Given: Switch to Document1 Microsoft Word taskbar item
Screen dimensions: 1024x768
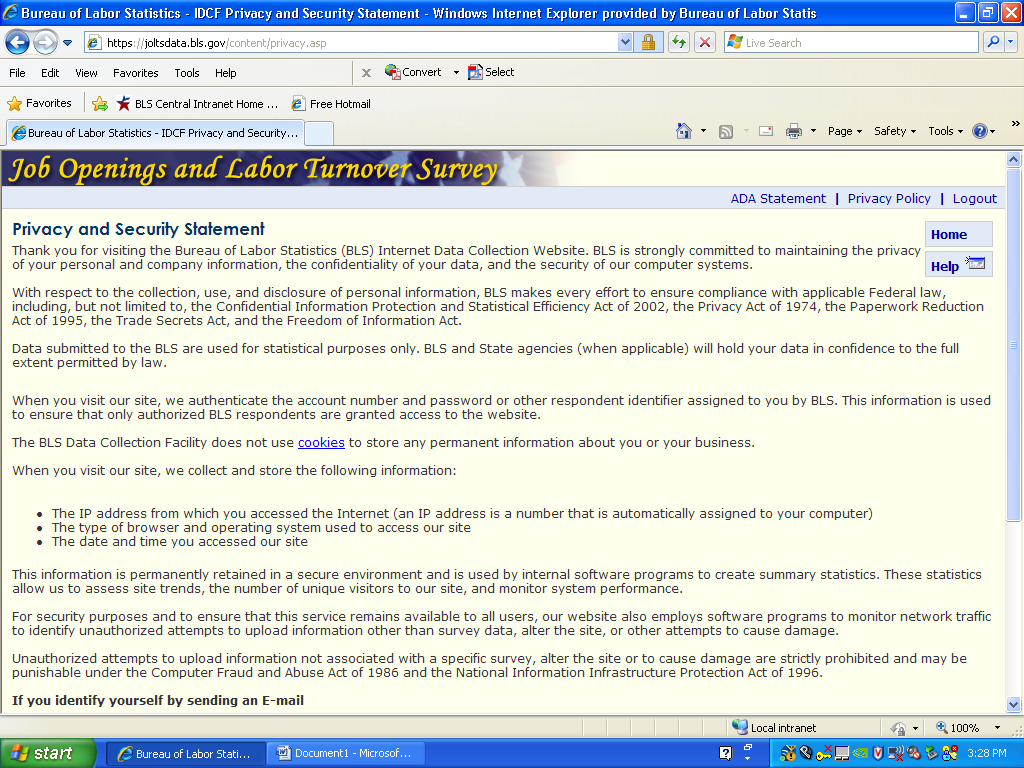Looking at the screenshot, I should coord(346,753).
